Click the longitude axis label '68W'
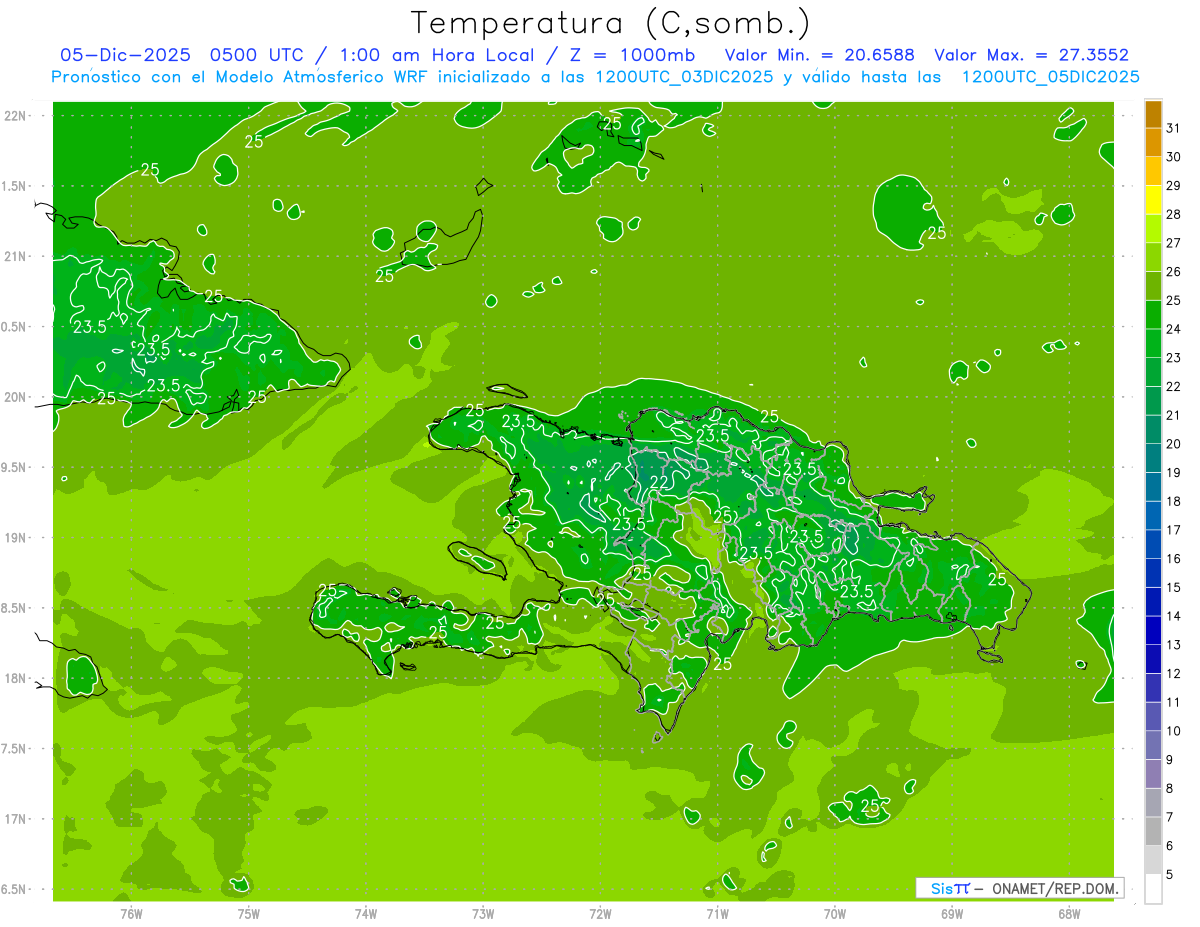The width and height of the screenshot is (1200, 927). tap(1068, 914)
